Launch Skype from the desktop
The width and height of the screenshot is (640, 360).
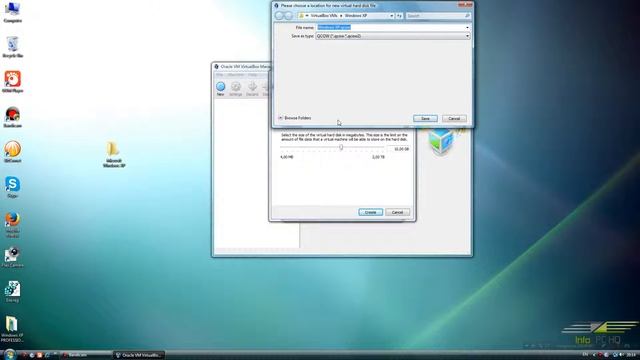pyautogui.click(x=13, y=187)
